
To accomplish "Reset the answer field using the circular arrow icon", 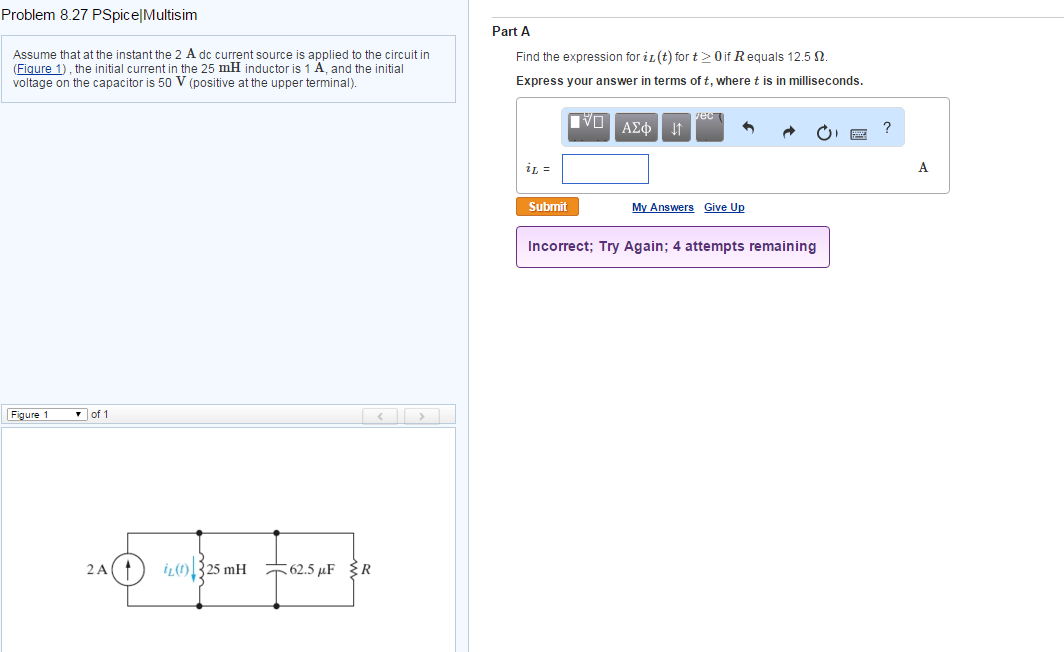I will point(824,131).
